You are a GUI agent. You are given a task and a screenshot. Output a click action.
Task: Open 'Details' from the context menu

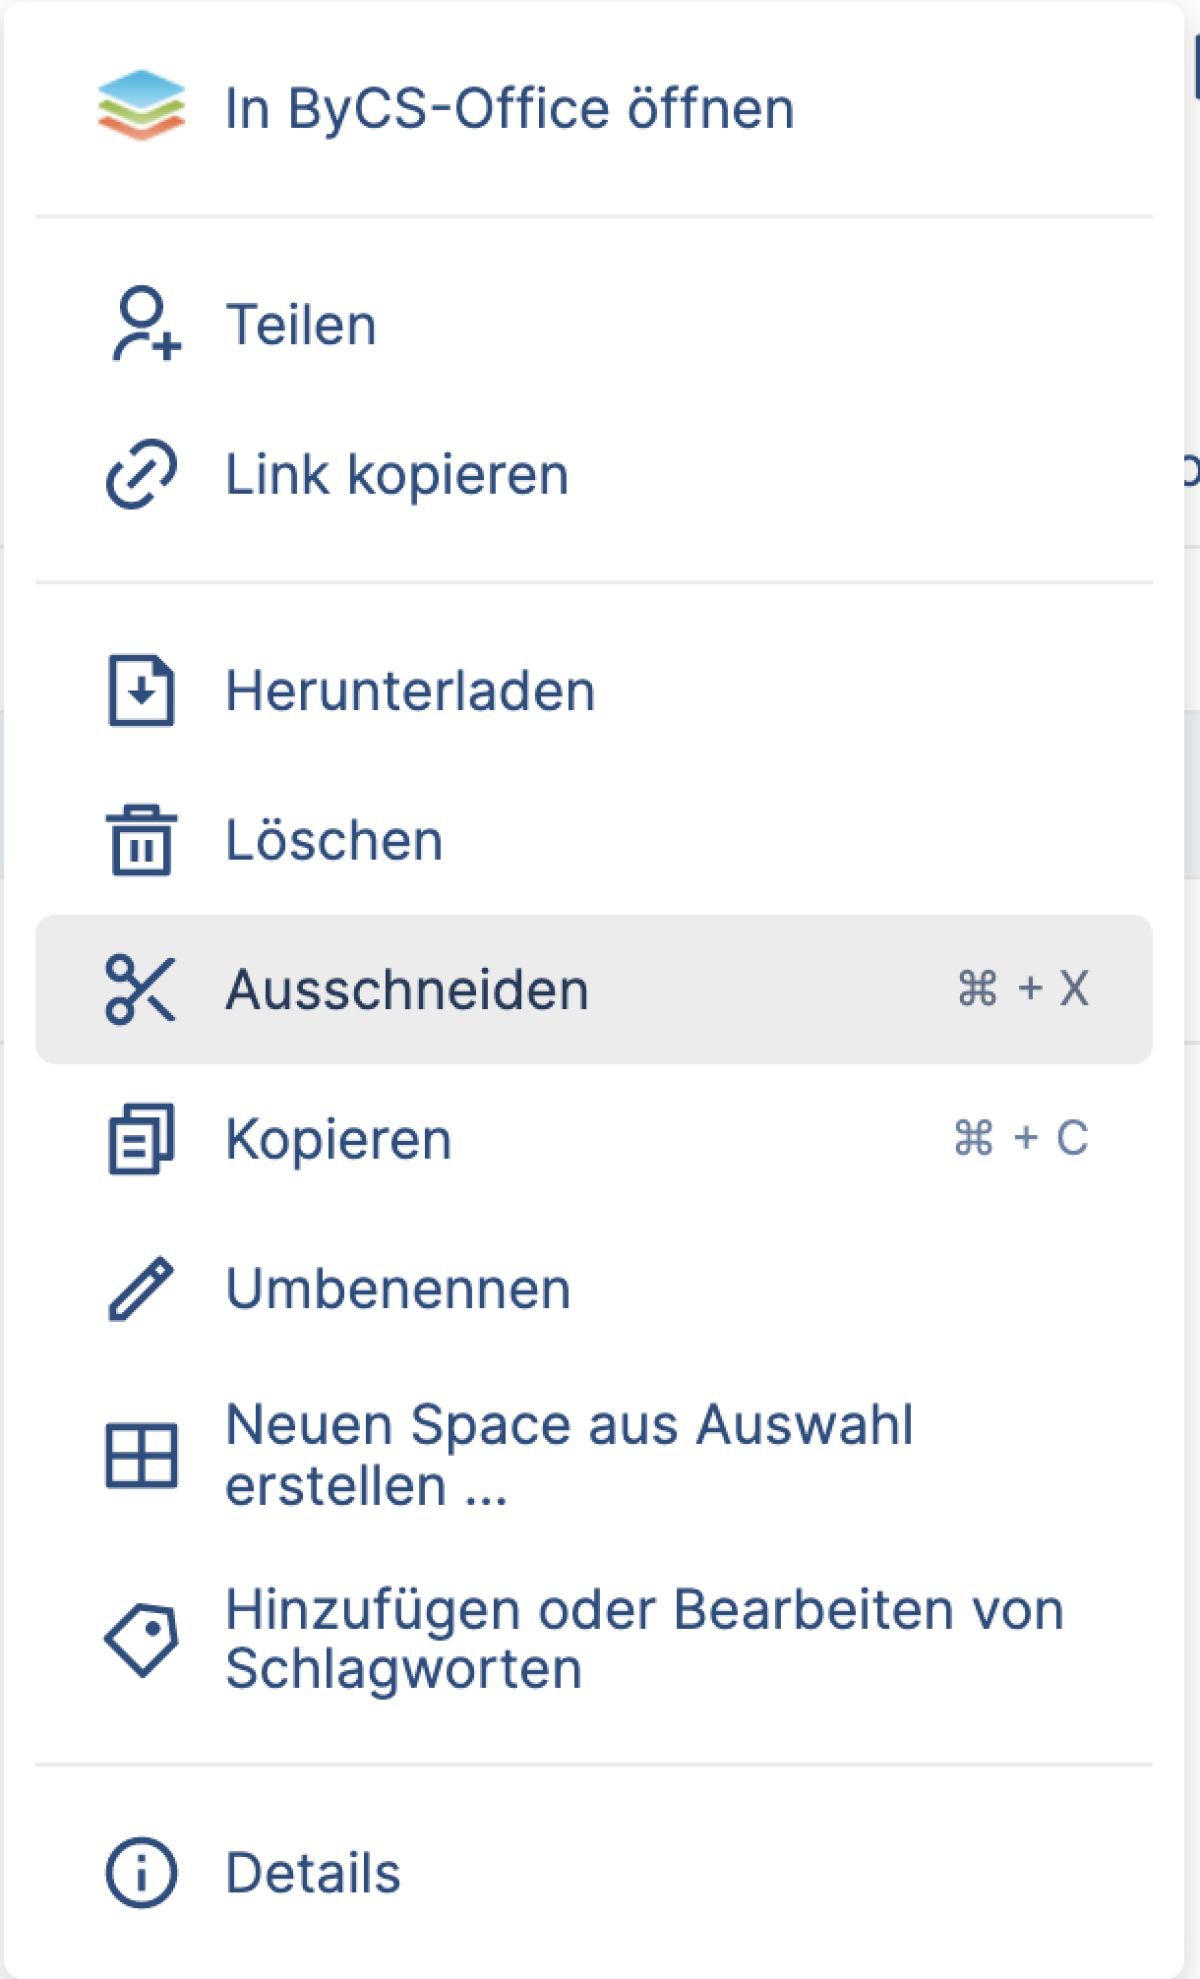tap(313, 1873)
